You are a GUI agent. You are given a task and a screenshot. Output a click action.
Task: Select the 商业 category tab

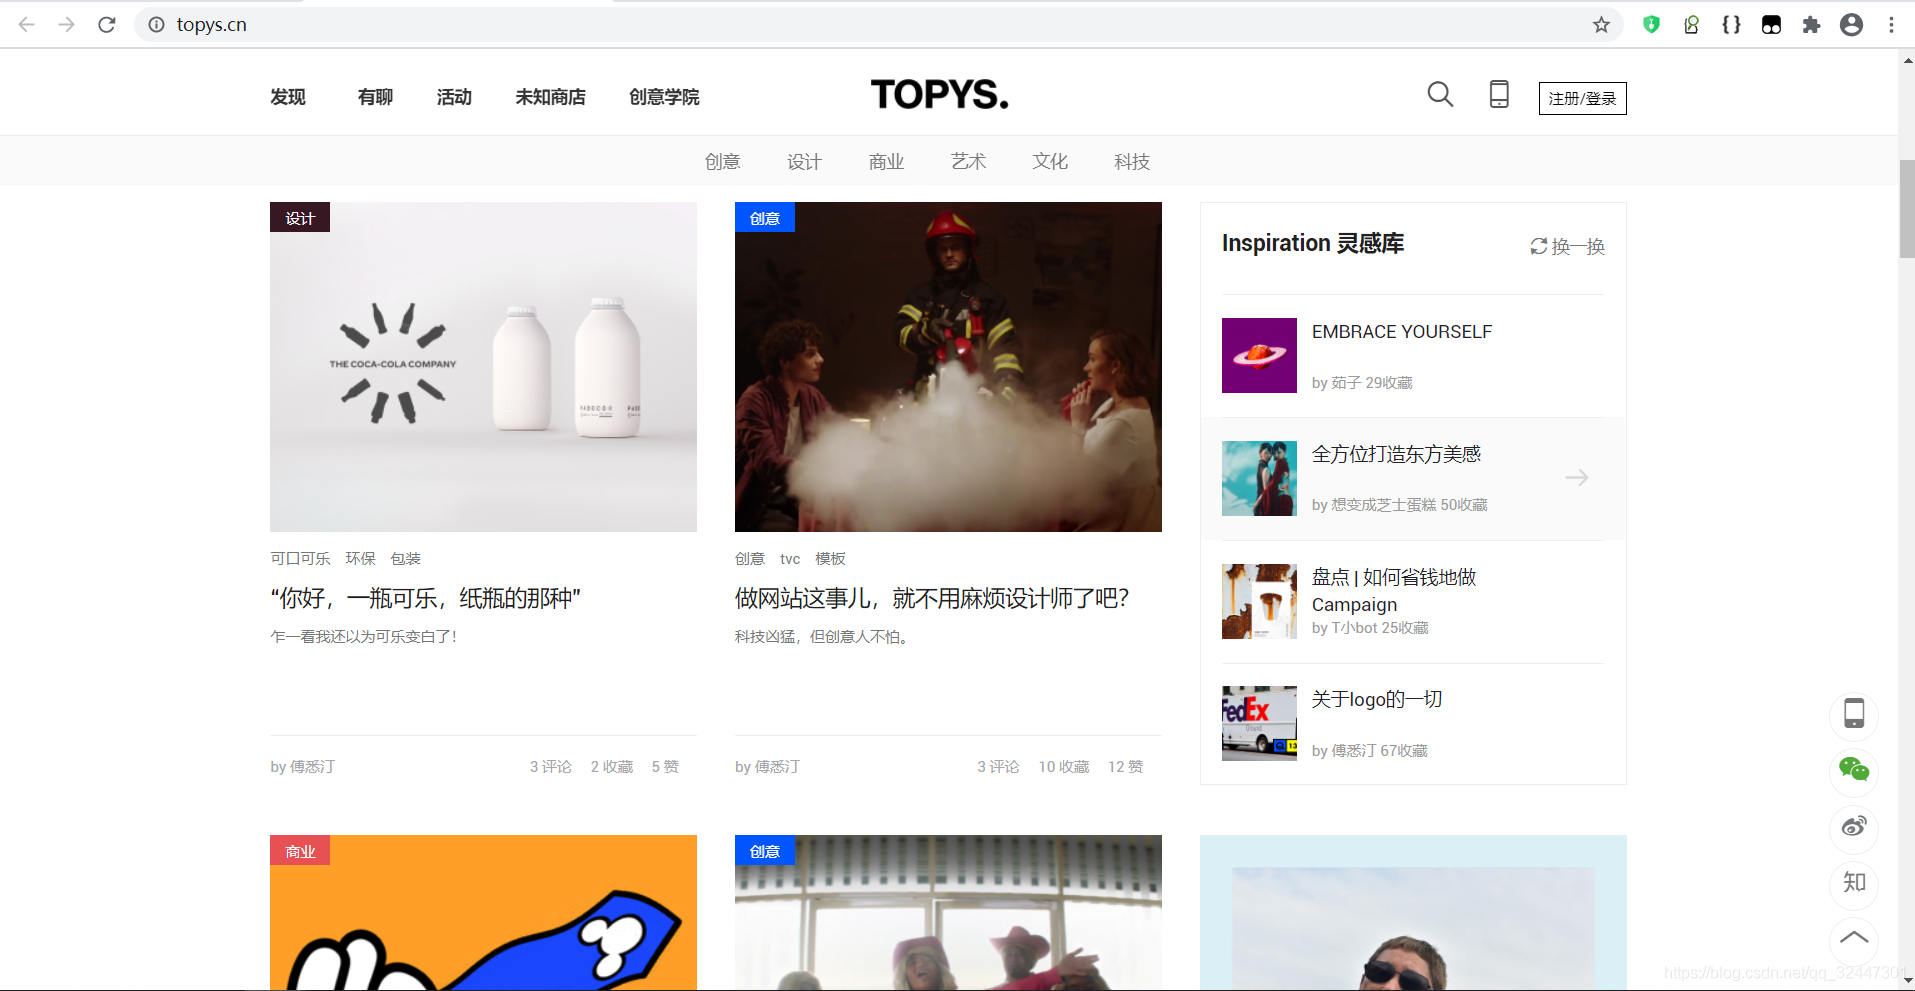pos(886,162)
